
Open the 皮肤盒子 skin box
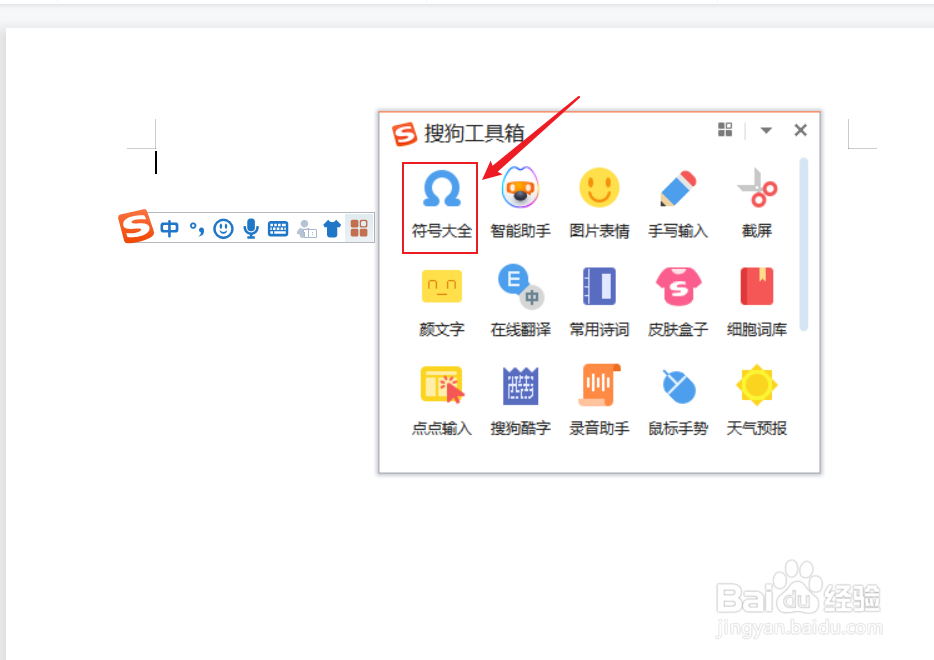click(x=678, y=304)
